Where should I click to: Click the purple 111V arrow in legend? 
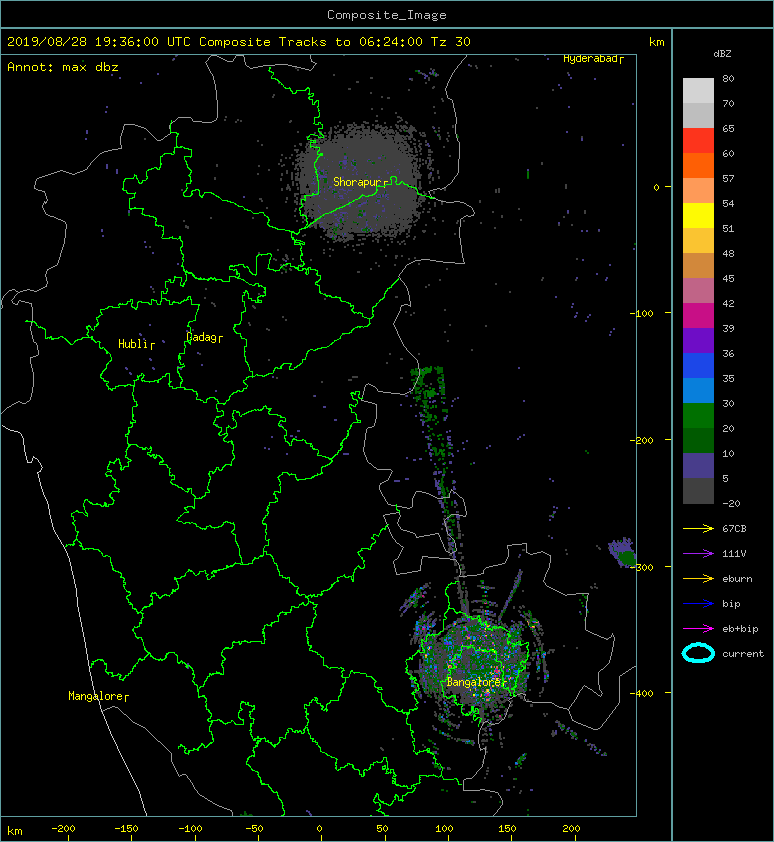coord(698,554)
